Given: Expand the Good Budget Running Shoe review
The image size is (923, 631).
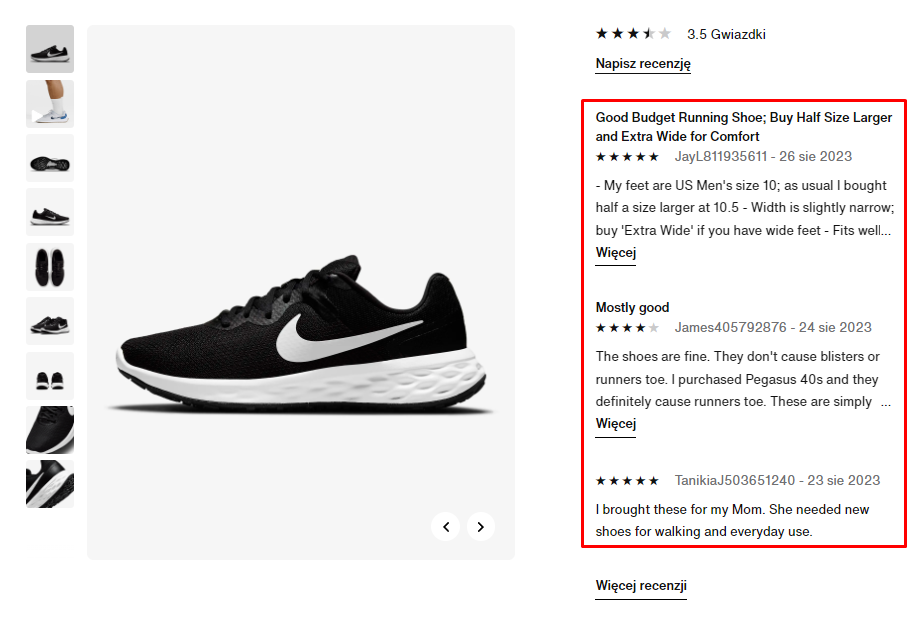Looking at the screenshot, I should [616, 252].
